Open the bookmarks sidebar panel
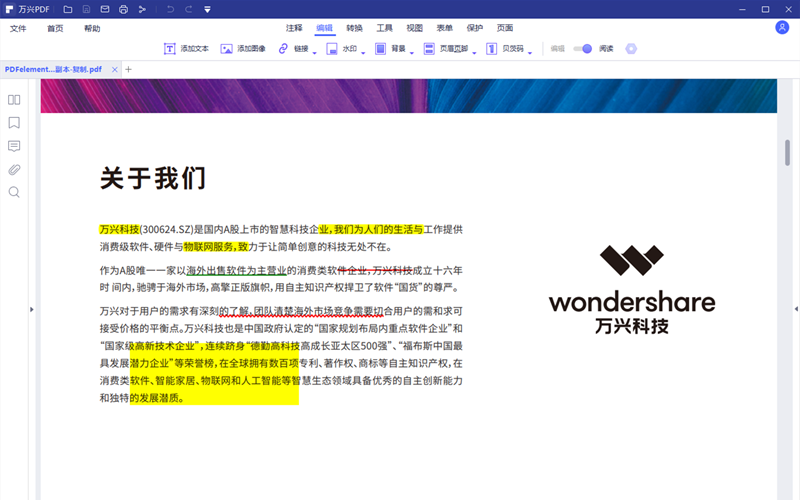 point(14,123)
